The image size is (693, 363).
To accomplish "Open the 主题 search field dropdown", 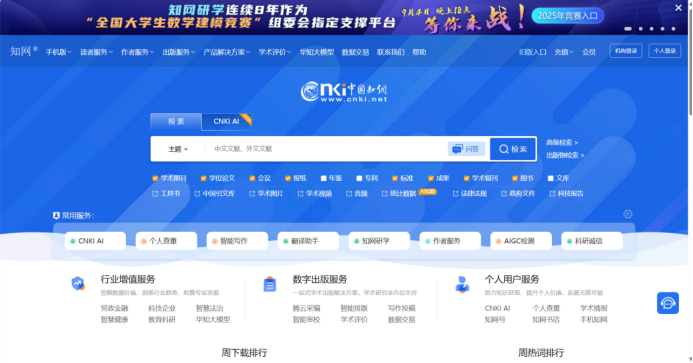I will [x=178, y=149].
